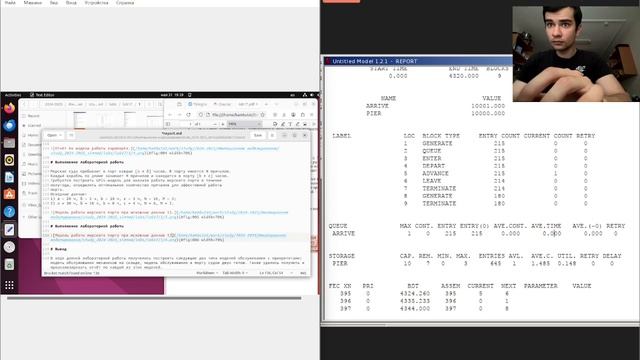This screenshot has height=360, width=640.
Task: Open LibreOffice Writer from the dock
Action: pos(9,177)
